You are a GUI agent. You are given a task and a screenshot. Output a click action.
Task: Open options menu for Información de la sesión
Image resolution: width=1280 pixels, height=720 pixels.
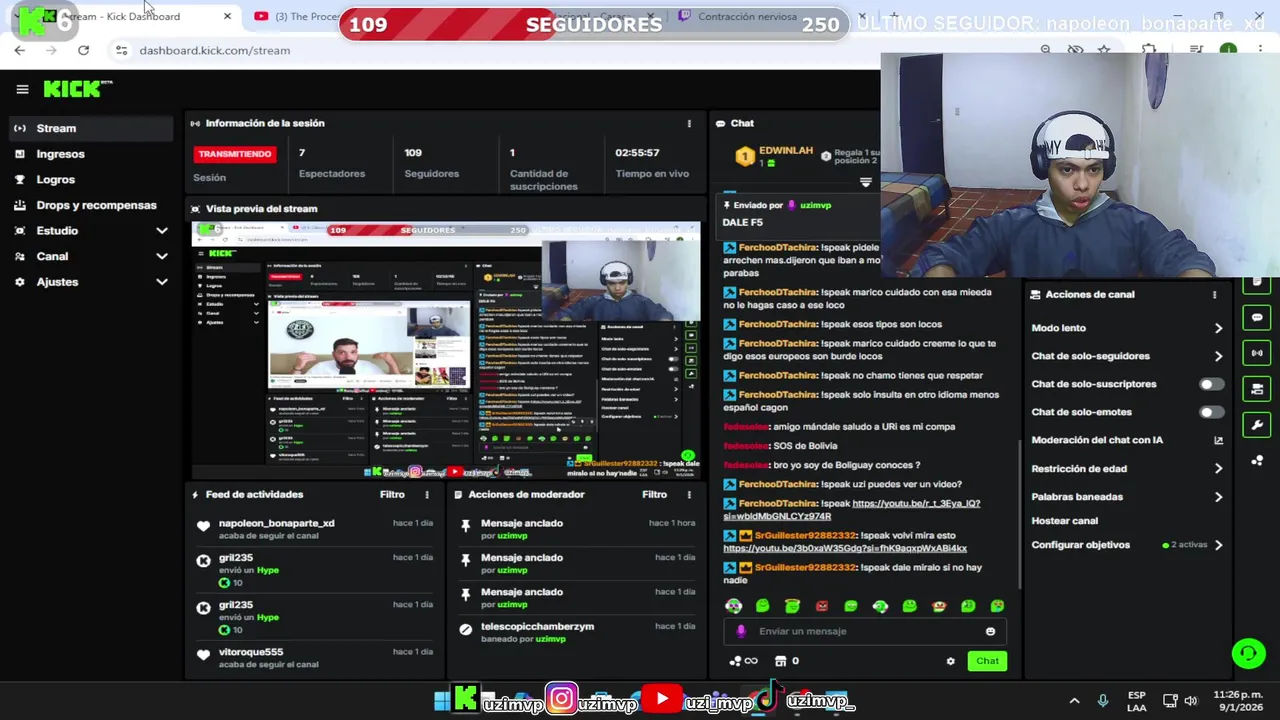coord(688,123)
